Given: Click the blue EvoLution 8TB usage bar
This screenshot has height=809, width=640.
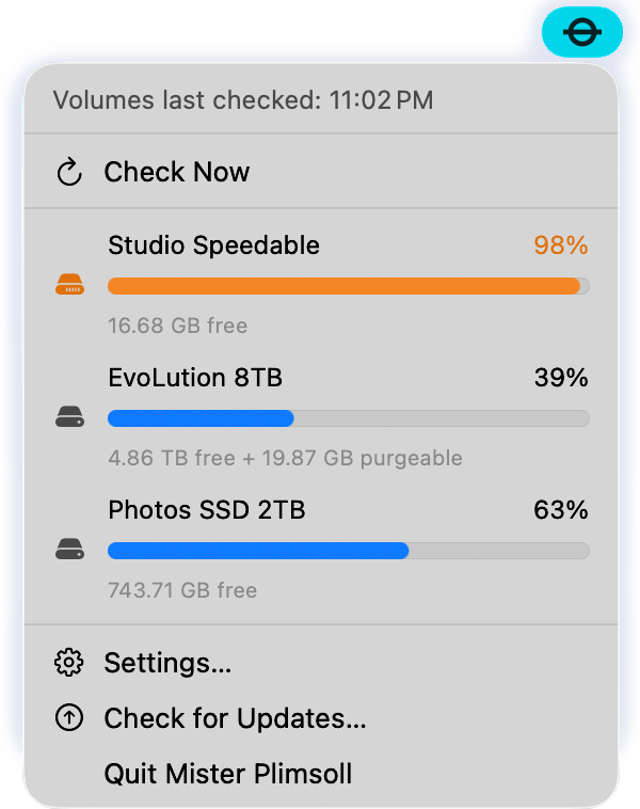Looking at the screenshot, I should coord(348,418).
